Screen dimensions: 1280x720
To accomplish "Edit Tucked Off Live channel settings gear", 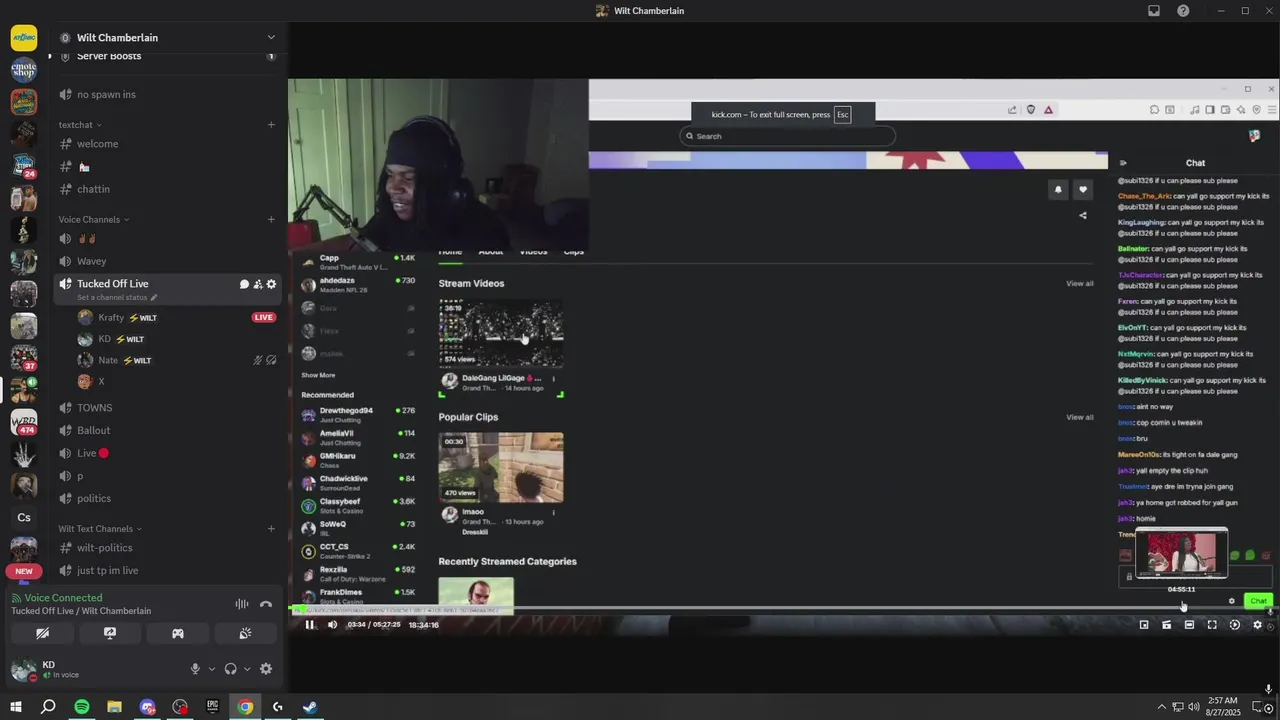I will (271, 284).
